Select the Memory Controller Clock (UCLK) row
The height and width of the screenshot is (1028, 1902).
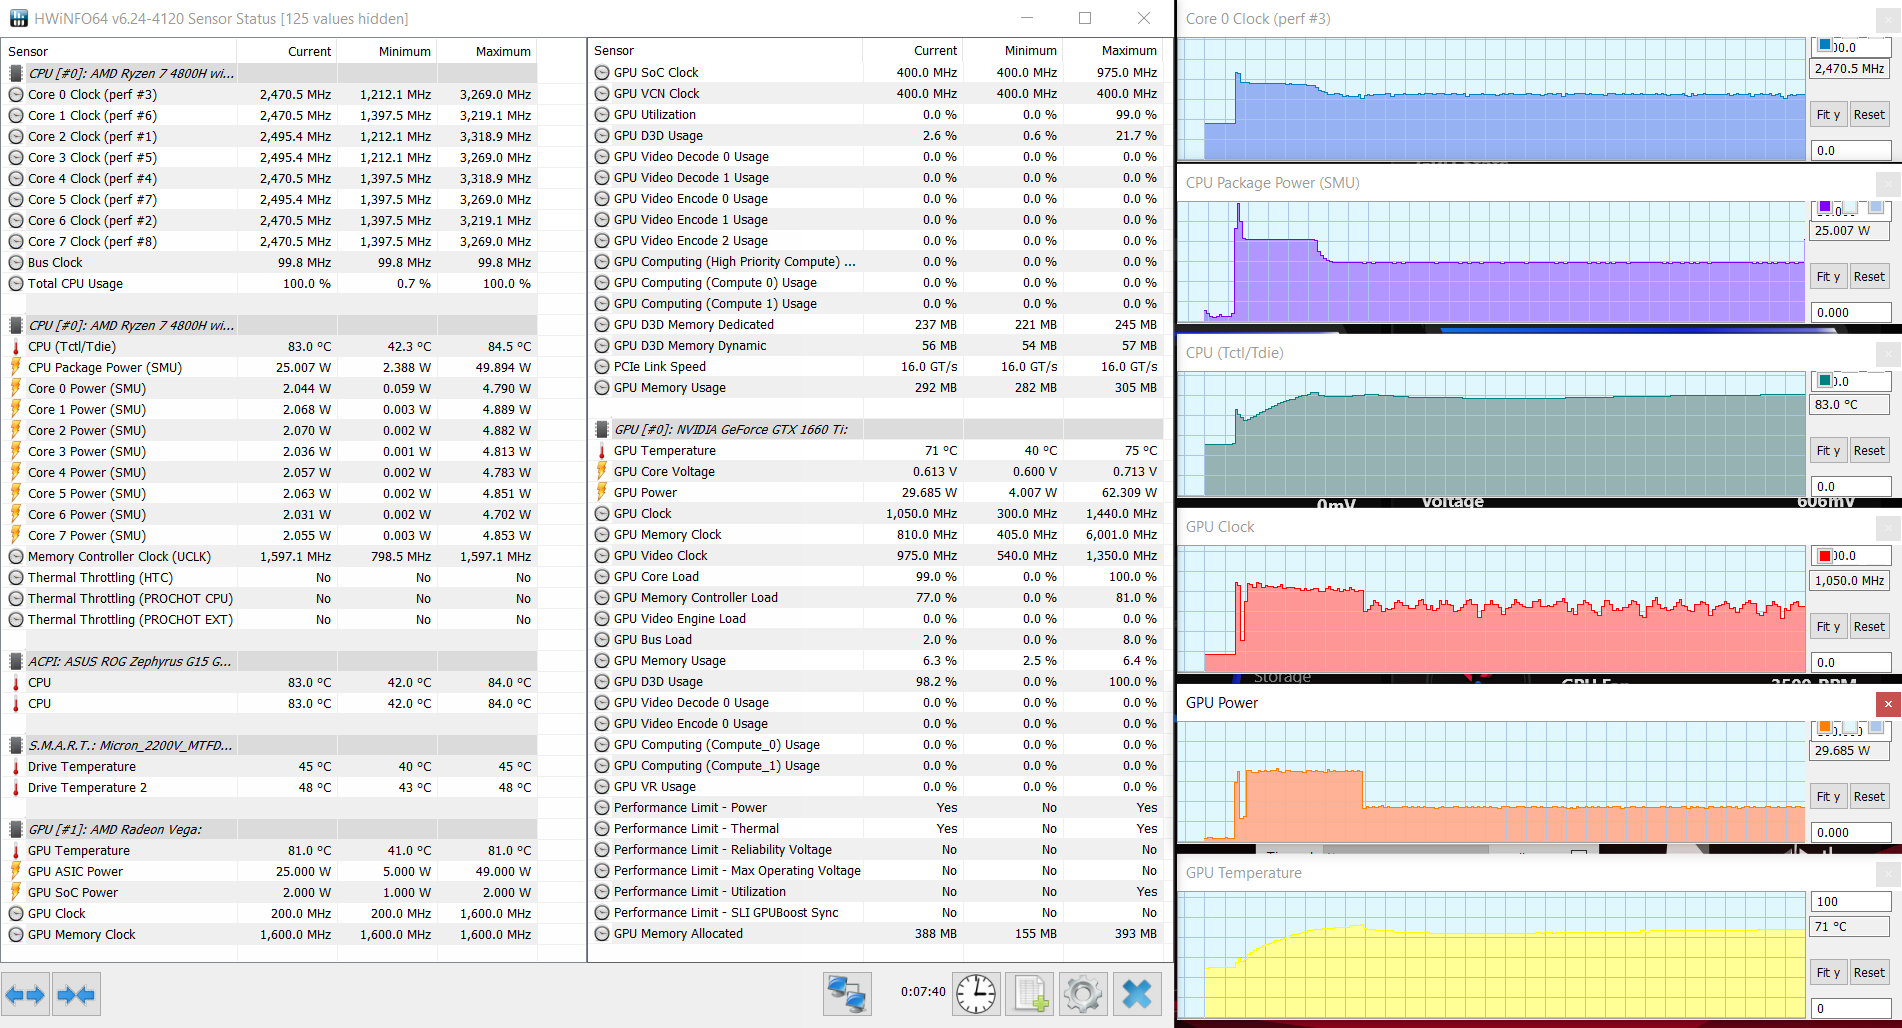tap(270, 557)
